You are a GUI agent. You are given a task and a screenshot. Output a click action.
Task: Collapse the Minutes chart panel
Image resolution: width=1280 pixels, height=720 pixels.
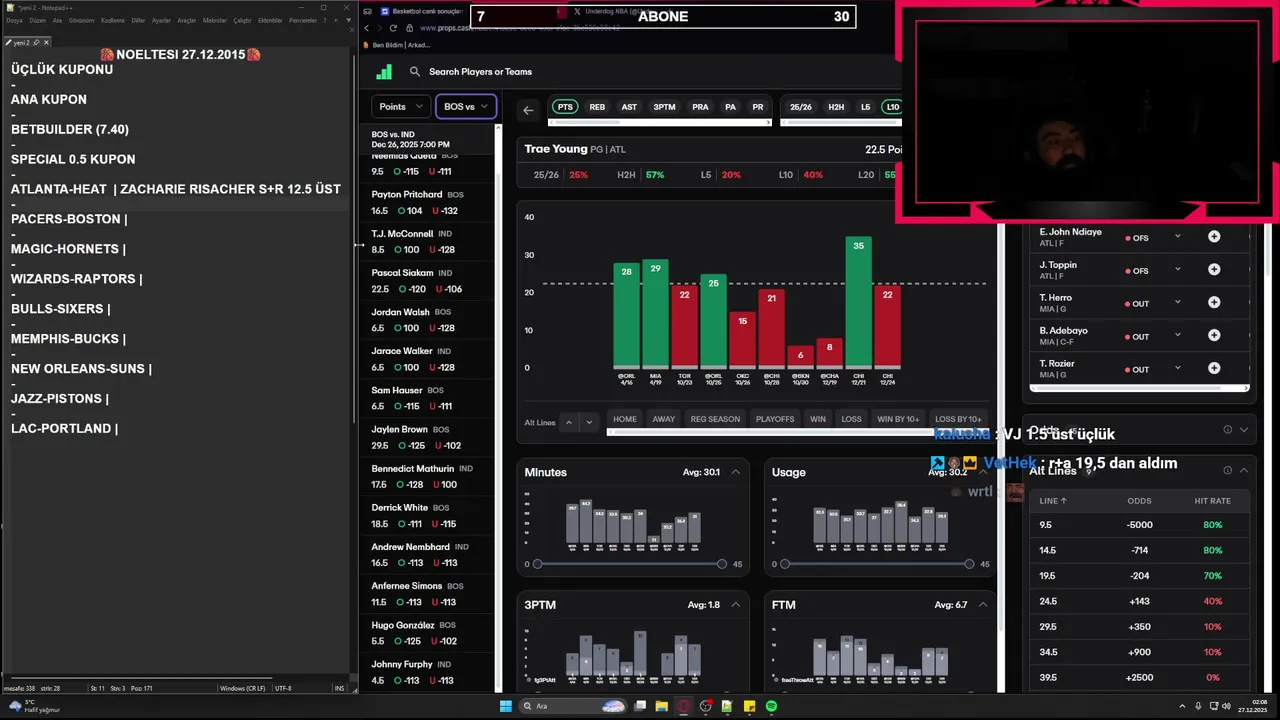[x=736, y=472]
